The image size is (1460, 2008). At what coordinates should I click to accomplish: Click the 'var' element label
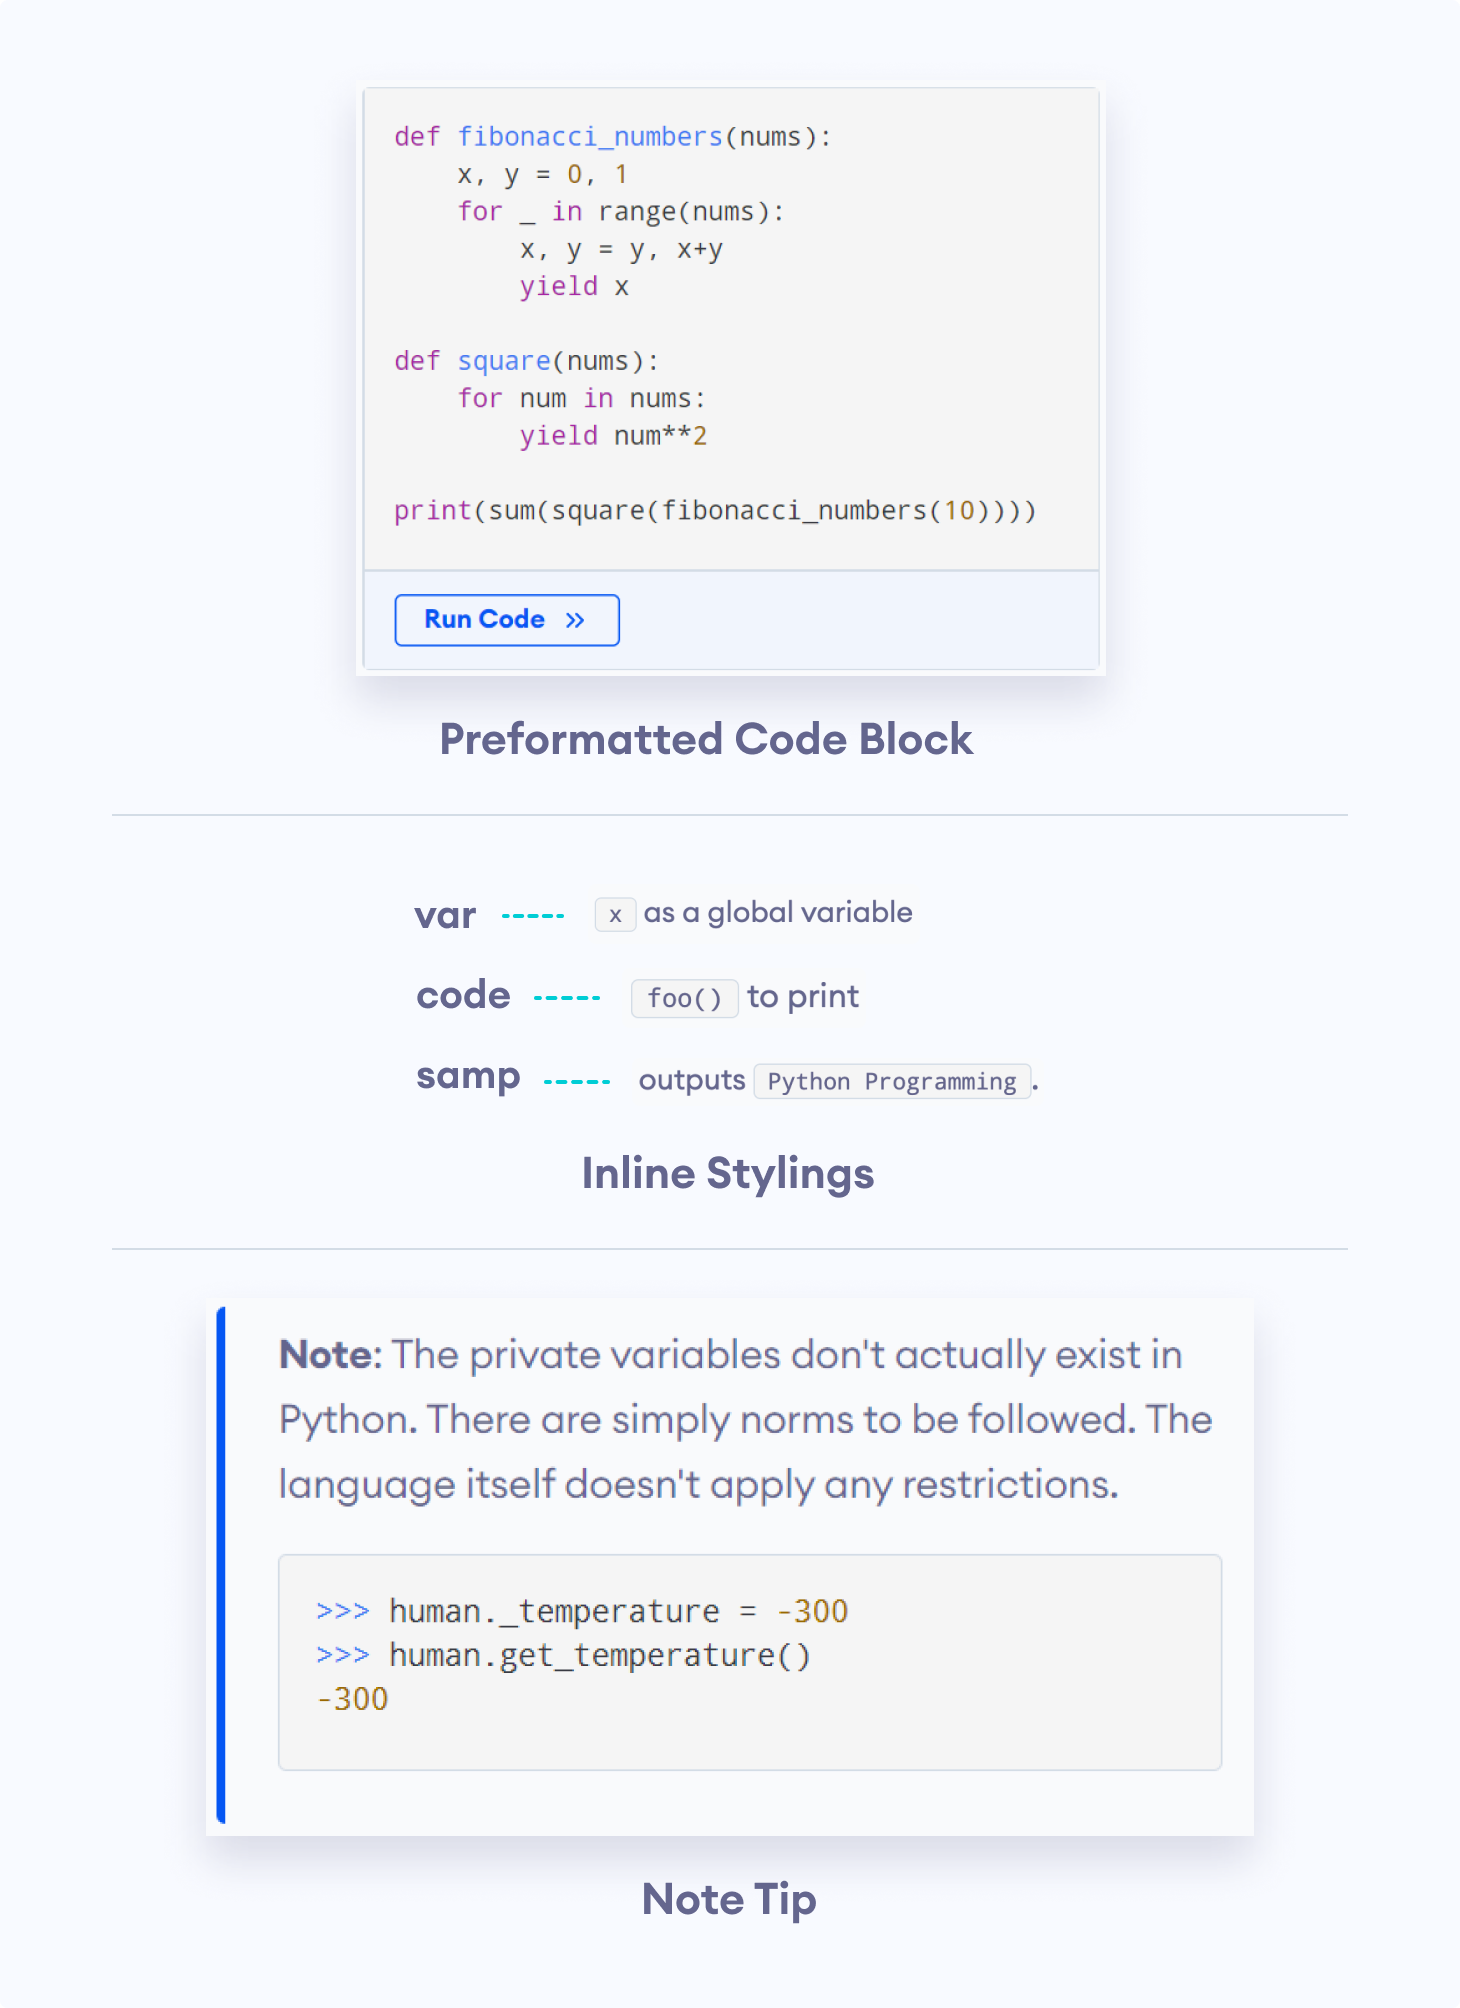[445, 915]
